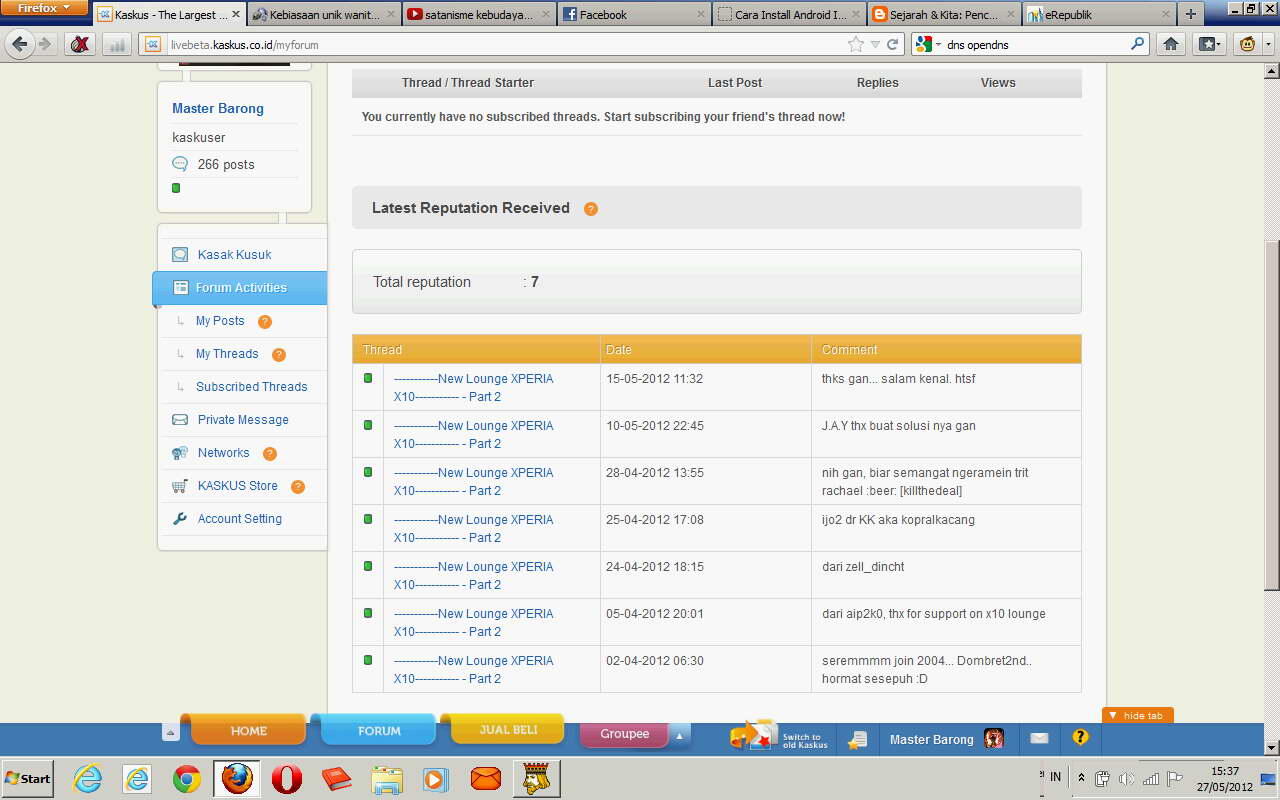
Task: Open the mail envelope taskbar icon
Action: (x=485, y=779)
